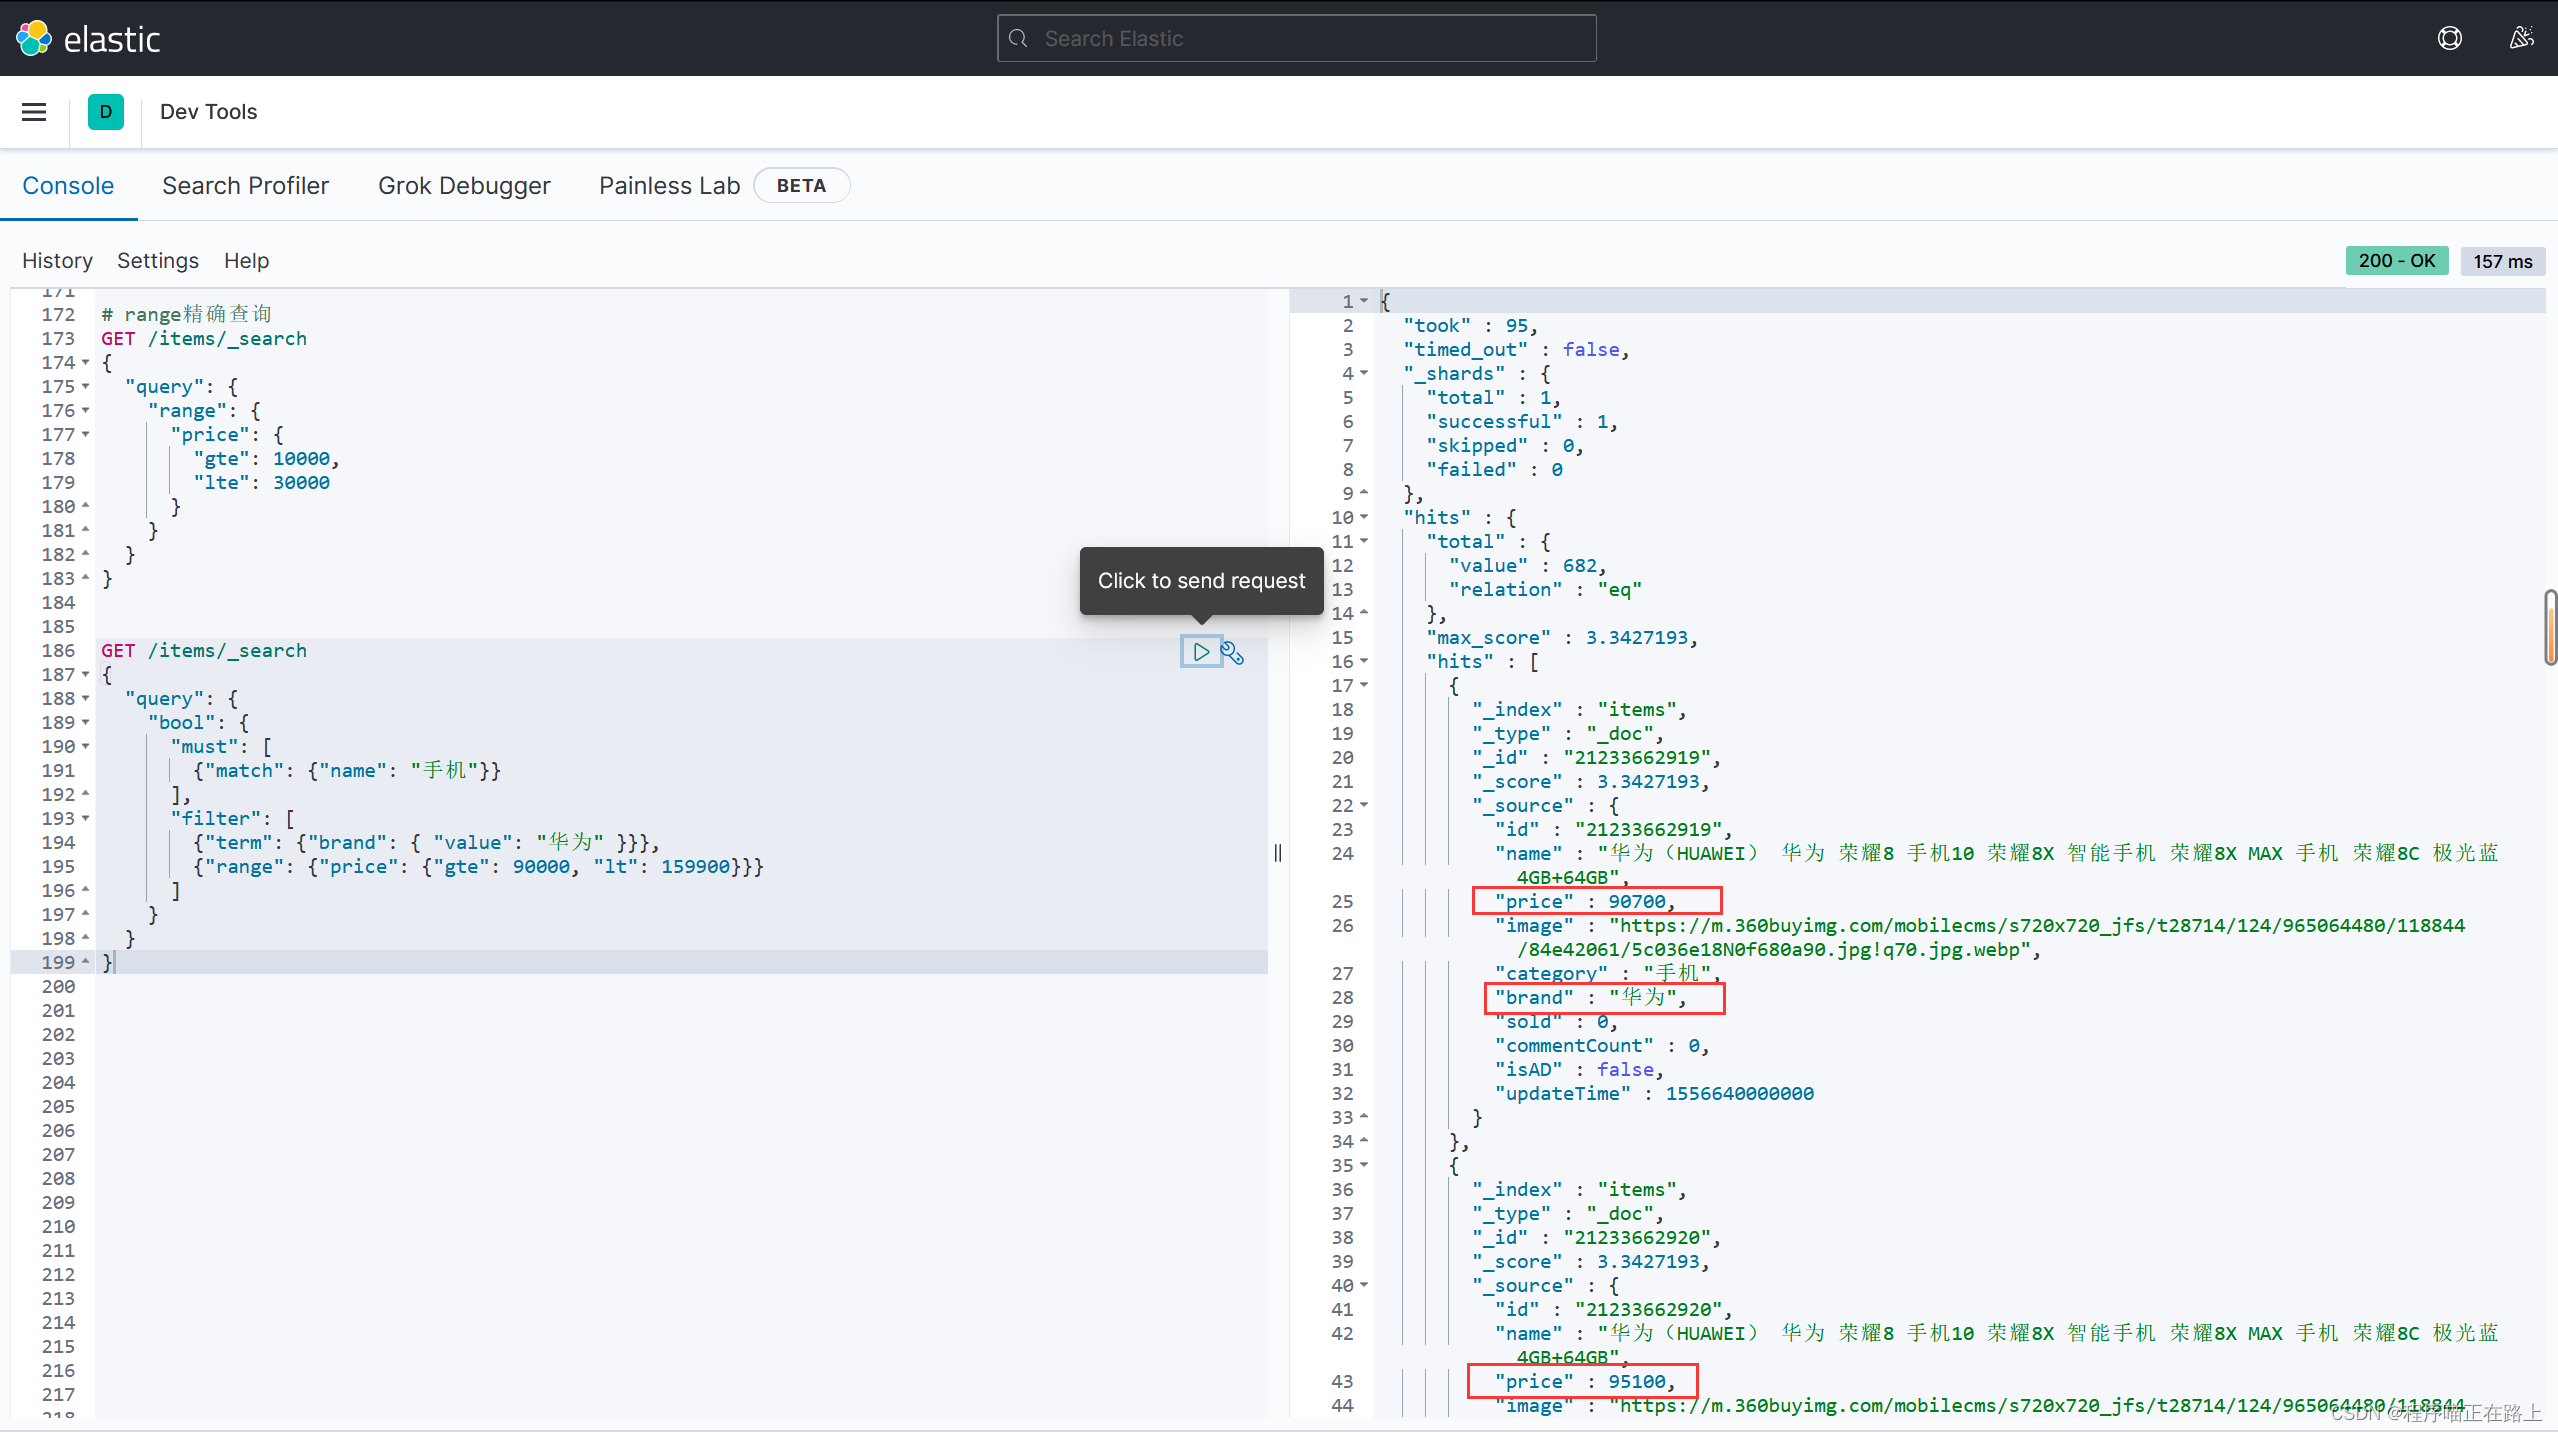The width and height of the screenshot is (2558, 1432).
Task: Collapse the _source block at line 22
Action: tap(1364, 806)
